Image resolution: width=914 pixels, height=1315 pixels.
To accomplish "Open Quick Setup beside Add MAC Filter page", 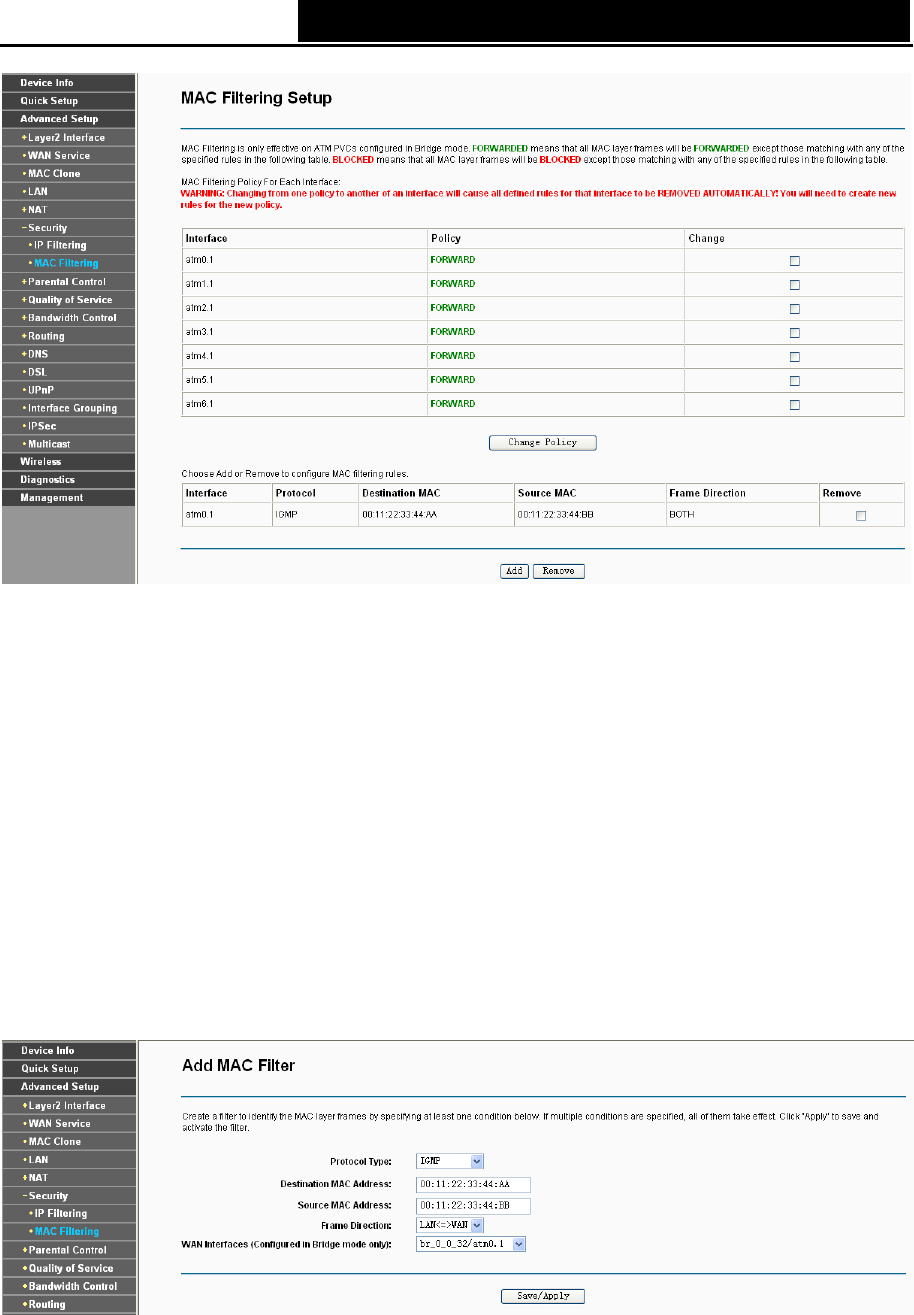I will pyautogui.click(x=68, y=1069).
